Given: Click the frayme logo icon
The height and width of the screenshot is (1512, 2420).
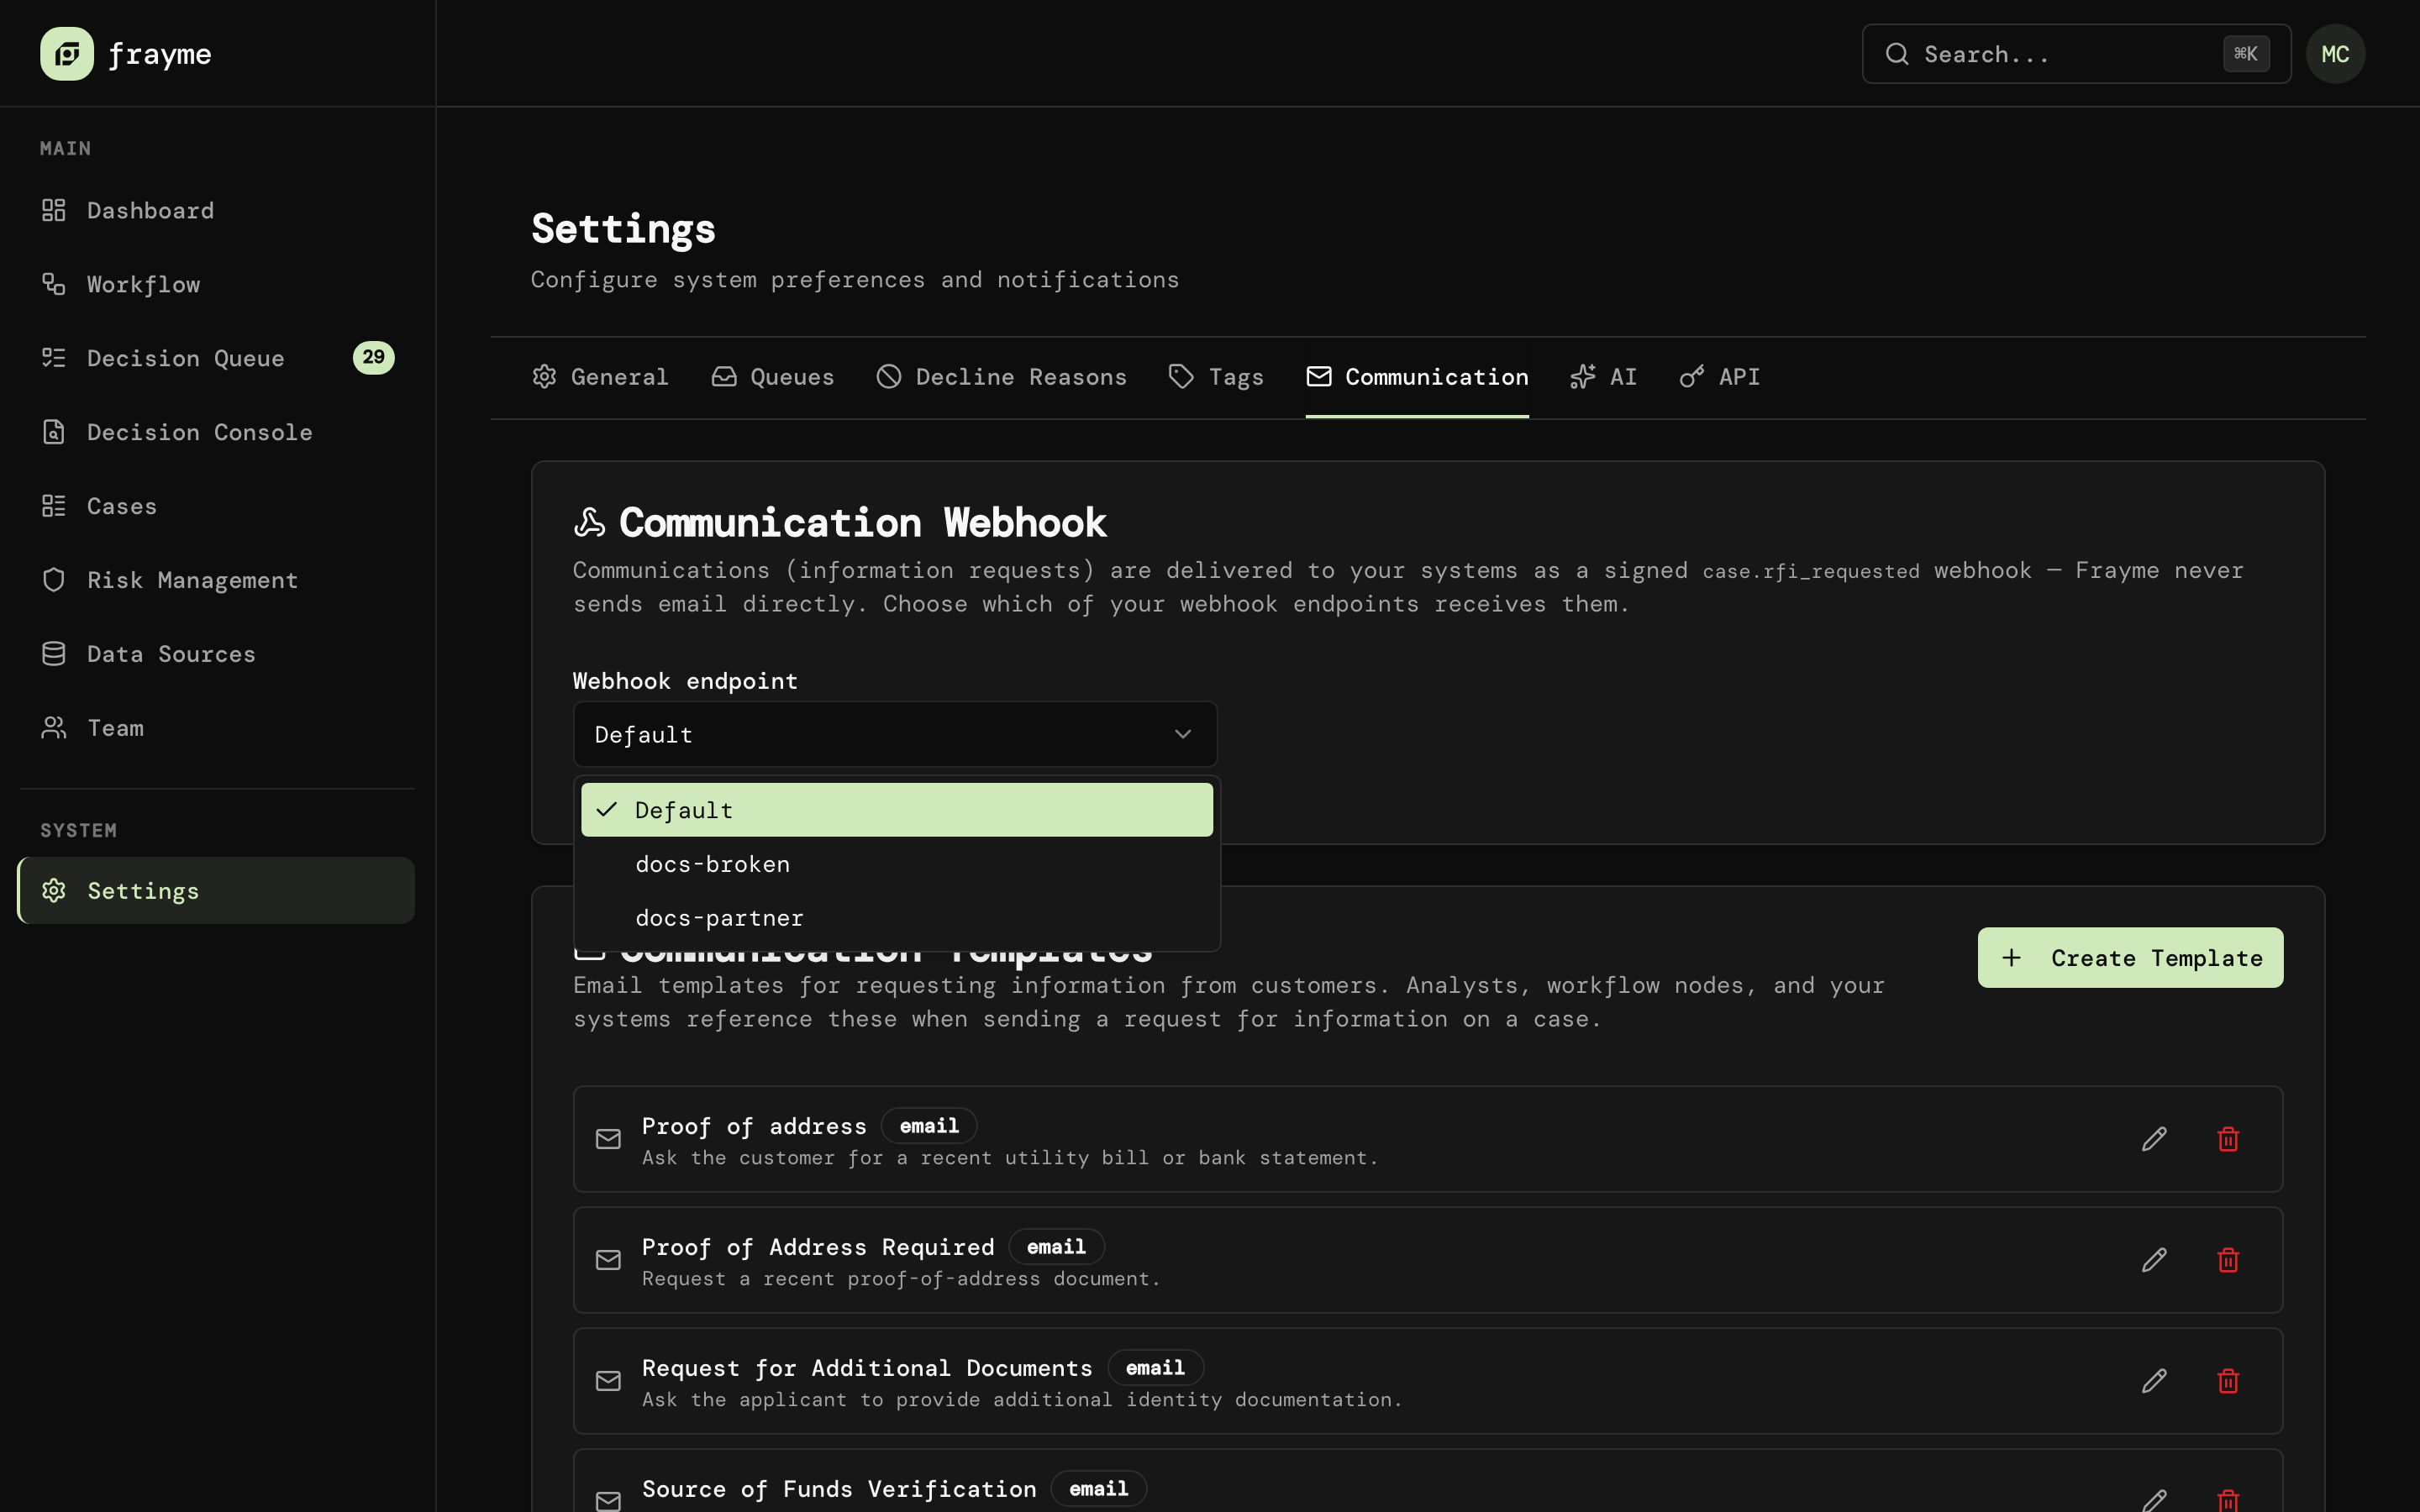Looking at the screenshot, I should 67,54.
